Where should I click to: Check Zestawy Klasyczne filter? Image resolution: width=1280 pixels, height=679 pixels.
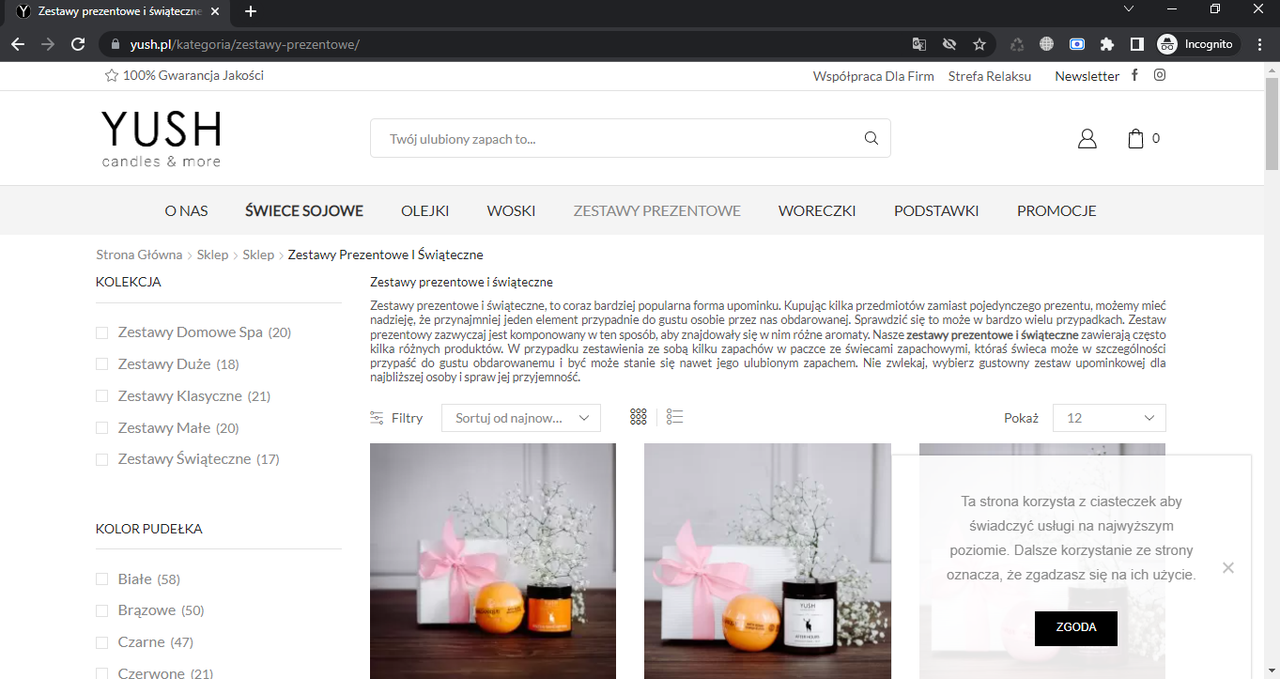pyautogui.click(x=102, y=396)
